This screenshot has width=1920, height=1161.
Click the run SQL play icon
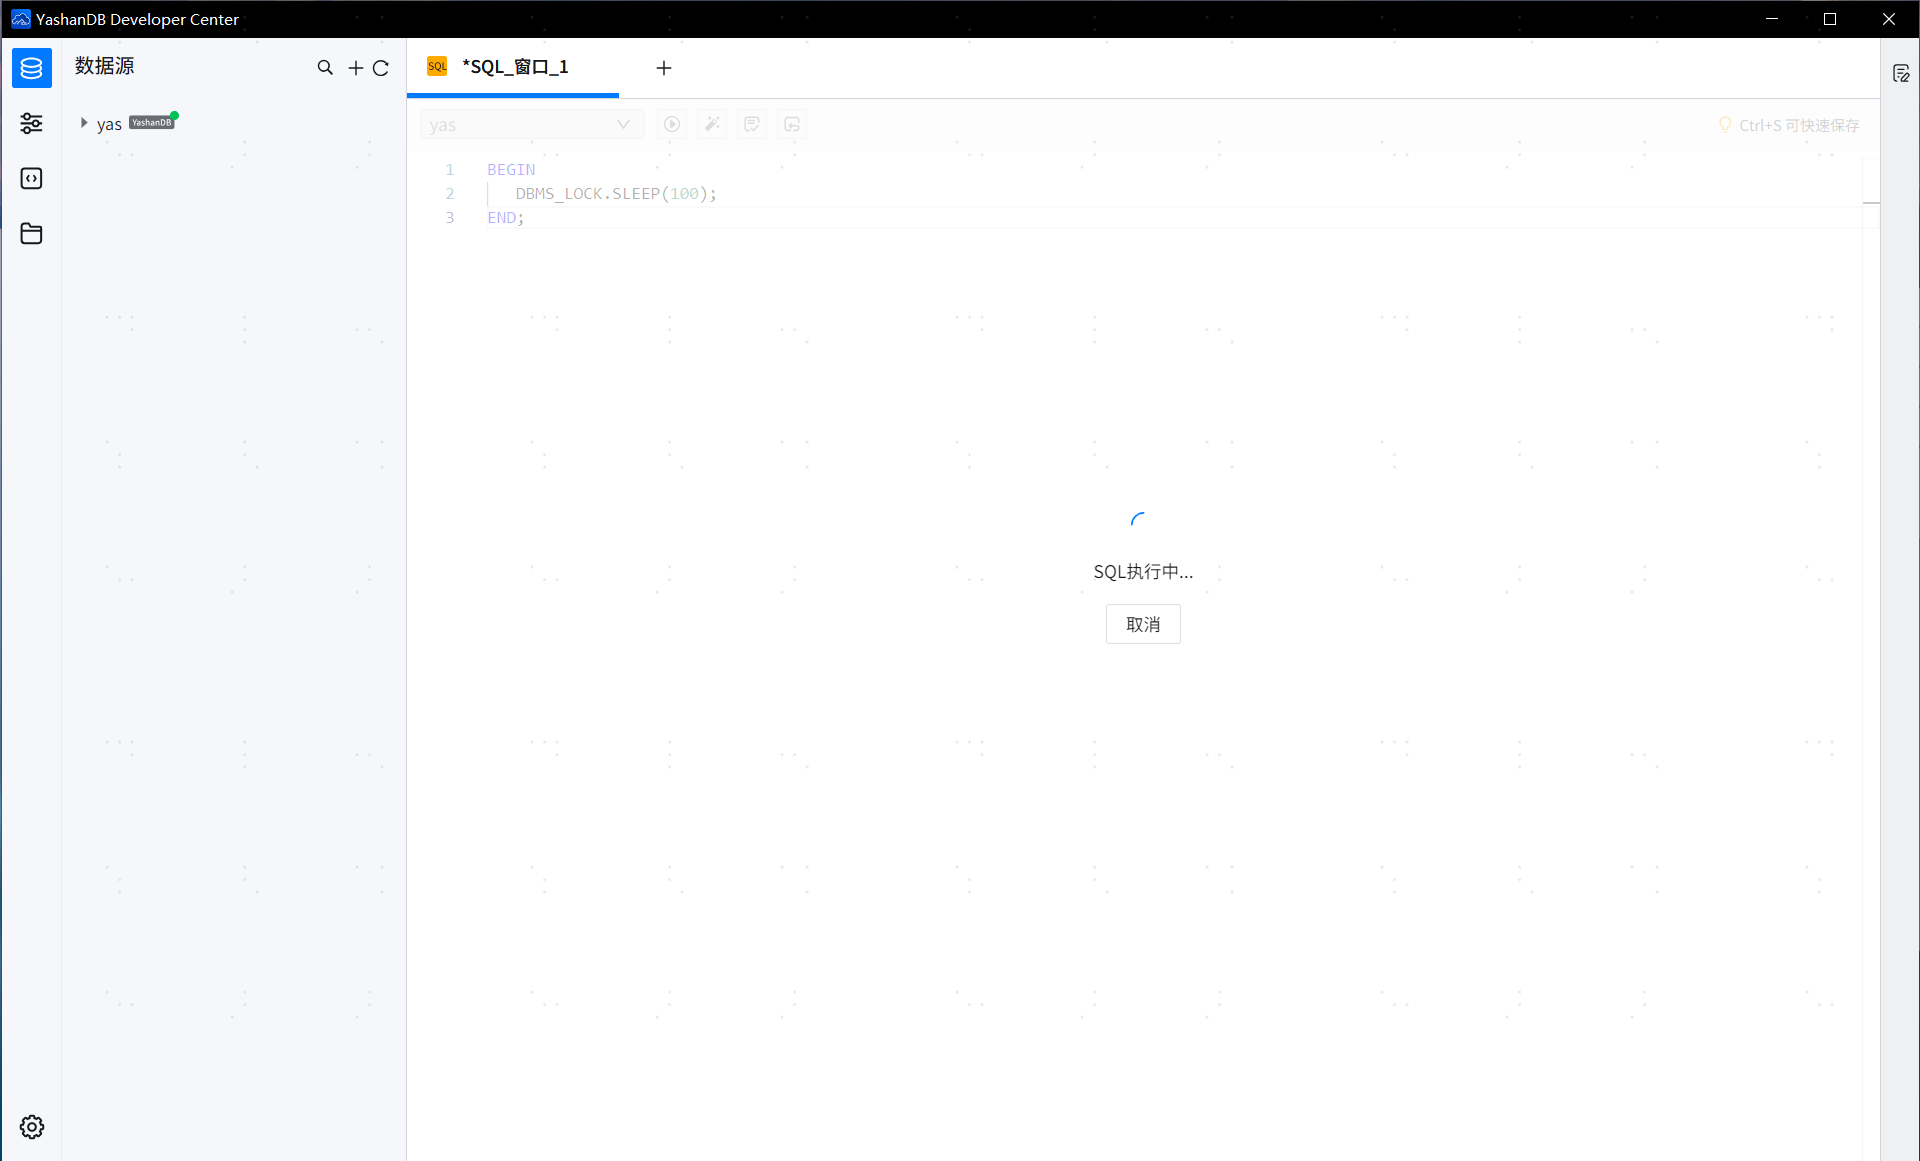(672, 124)
